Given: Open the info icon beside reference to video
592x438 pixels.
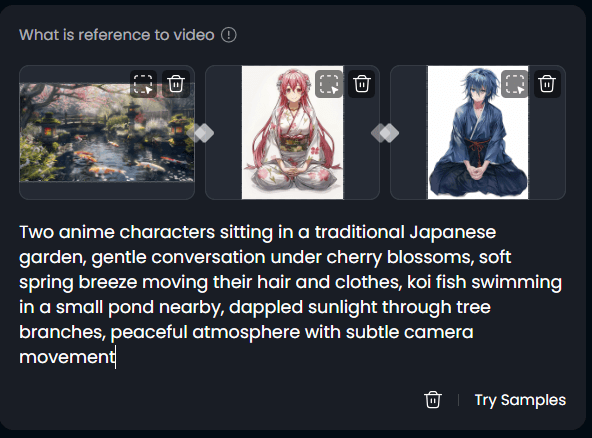Looking at the screenshot, I should (228, 35).
